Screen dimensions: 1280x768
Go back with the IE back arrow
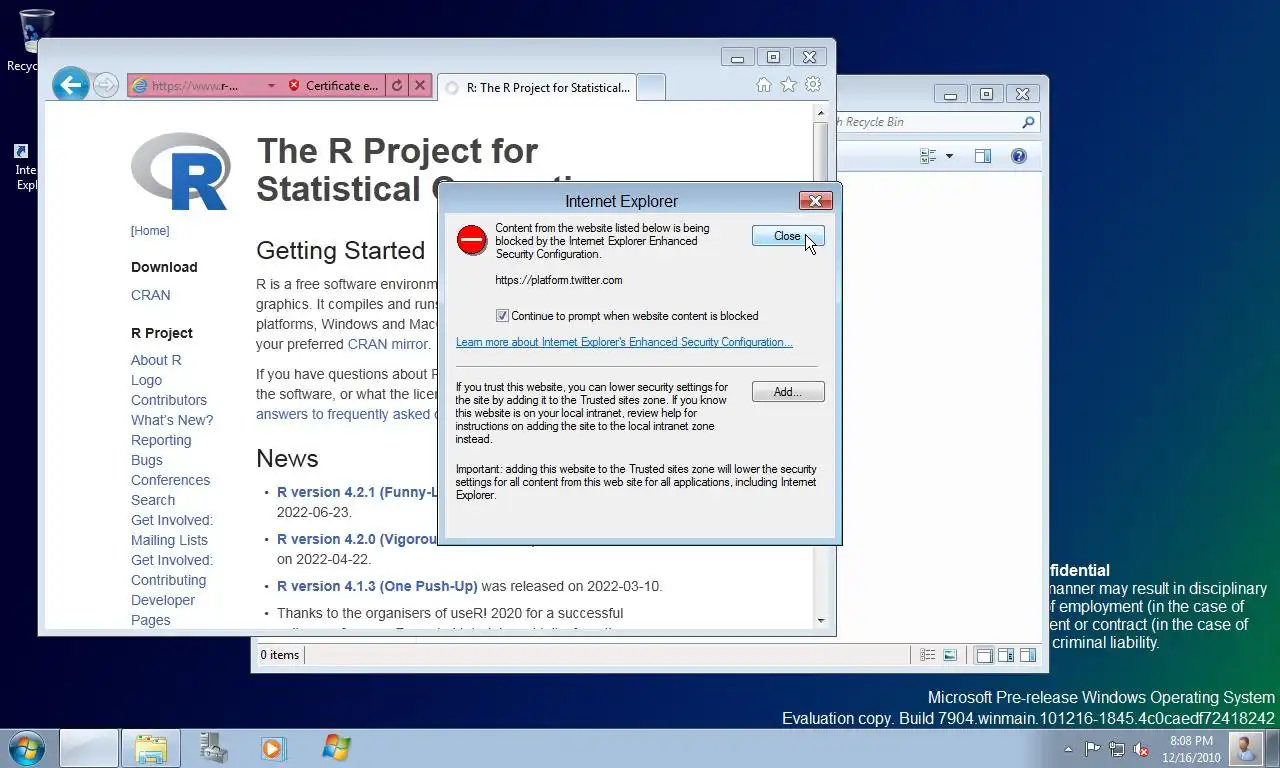(x=70, y=85)
